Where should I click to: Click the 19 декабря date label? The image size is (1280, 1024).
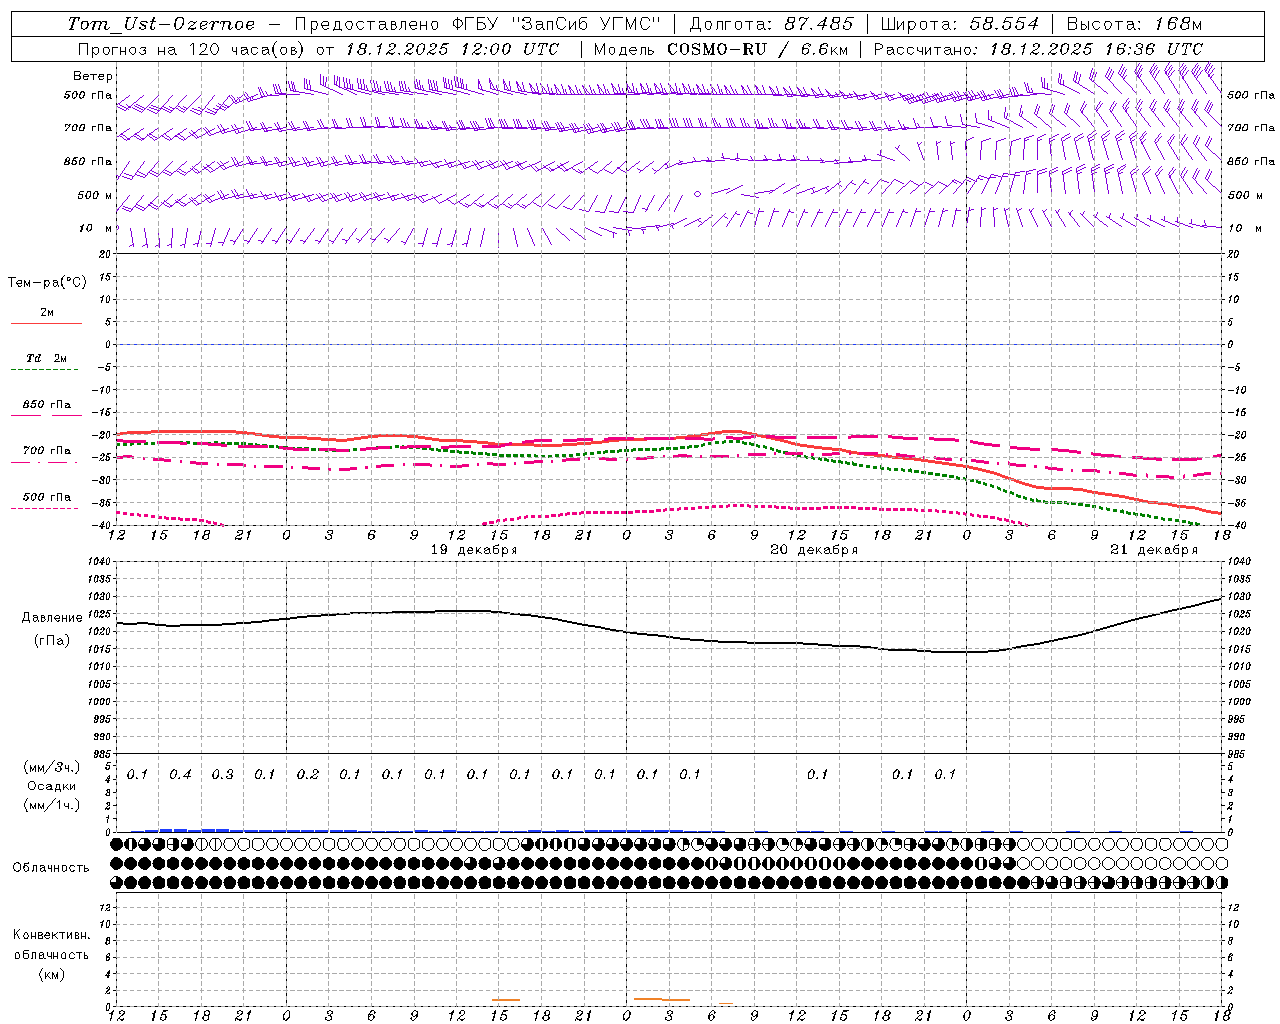click(x=473, y=550)
